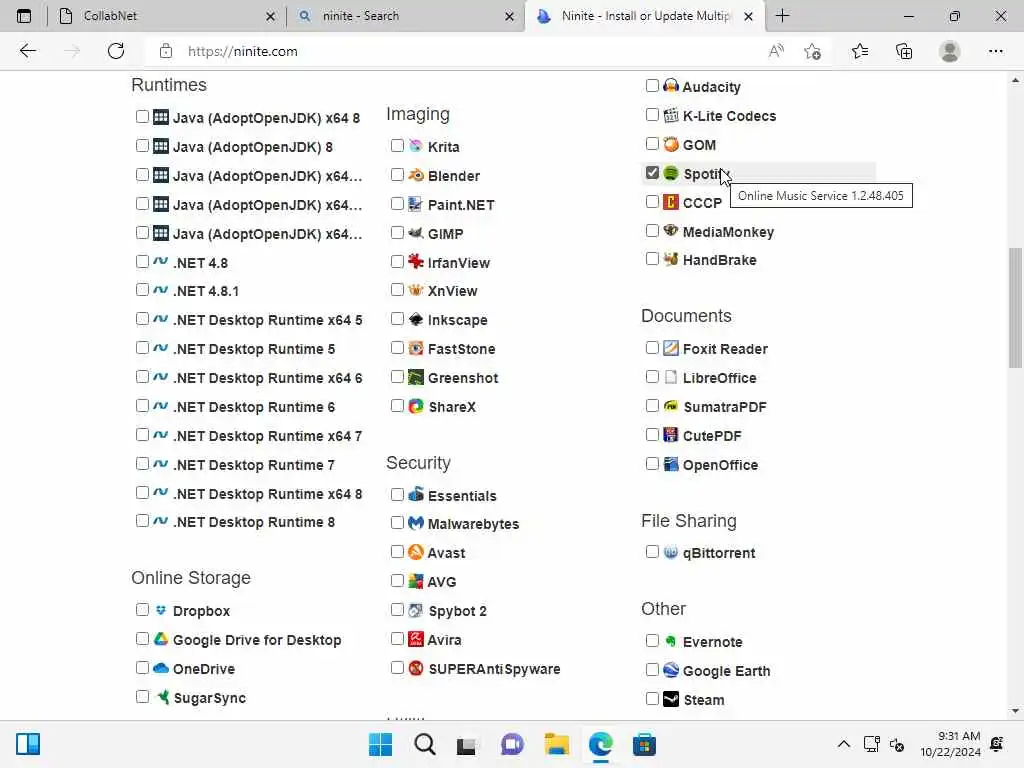Click the ShareX icon

point(415,406)
